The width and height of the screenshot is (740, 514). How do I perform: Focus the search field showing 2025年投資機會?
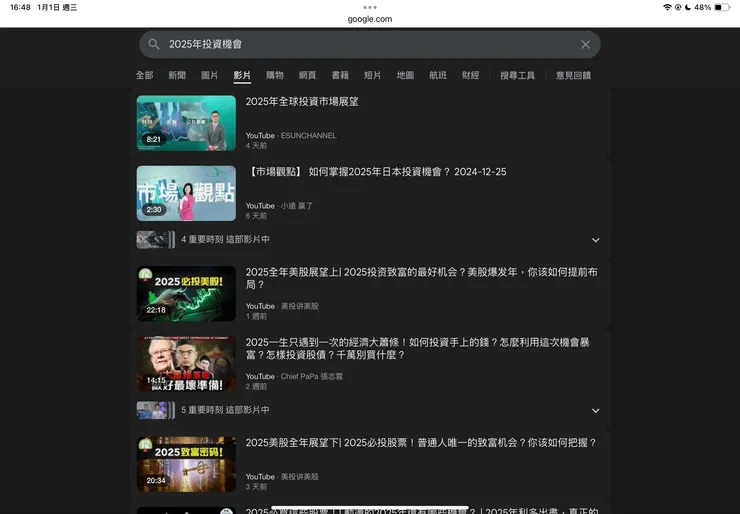point(370,44)
